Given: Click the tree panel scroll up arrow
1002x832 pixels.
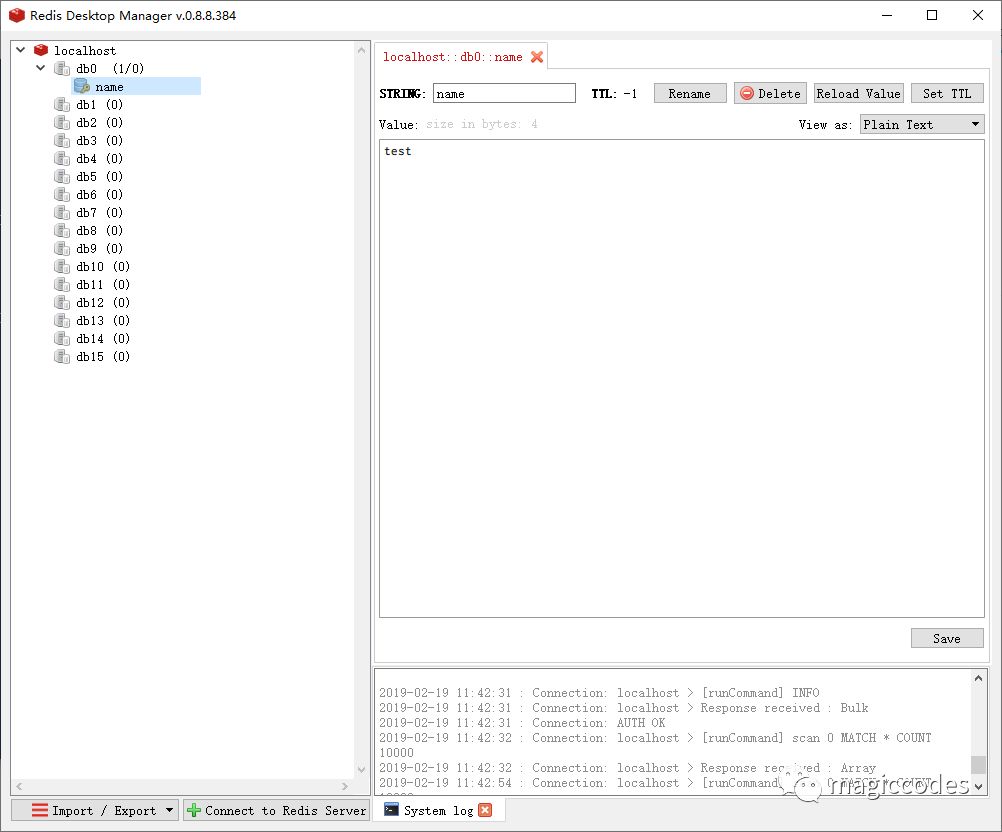Looking at the screenshot, I should (362, 50).
